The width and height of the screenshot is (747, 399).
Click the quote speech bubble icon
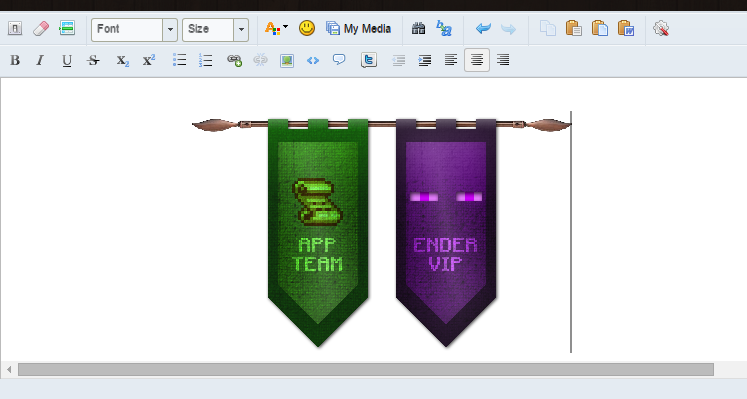click(x=339, y=60)
